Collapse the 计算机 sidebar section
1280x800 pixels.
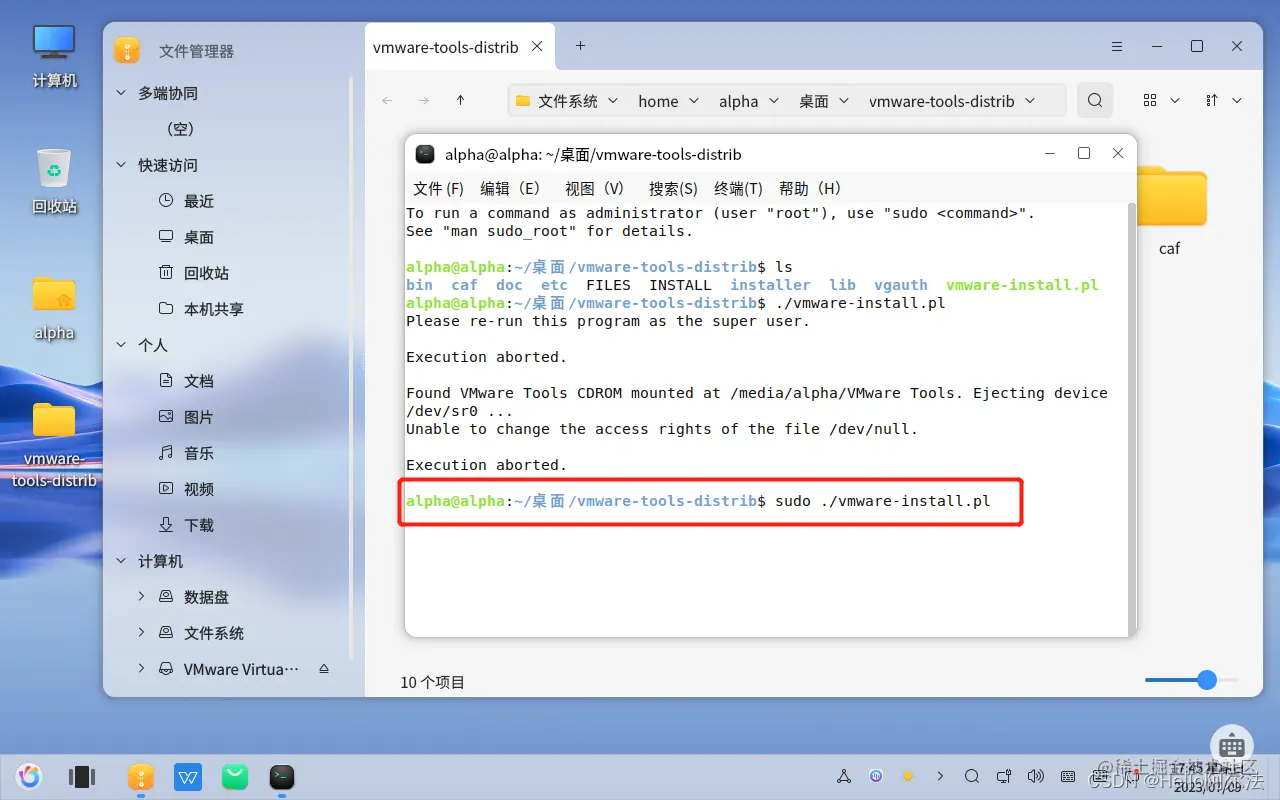coord(121,561)
